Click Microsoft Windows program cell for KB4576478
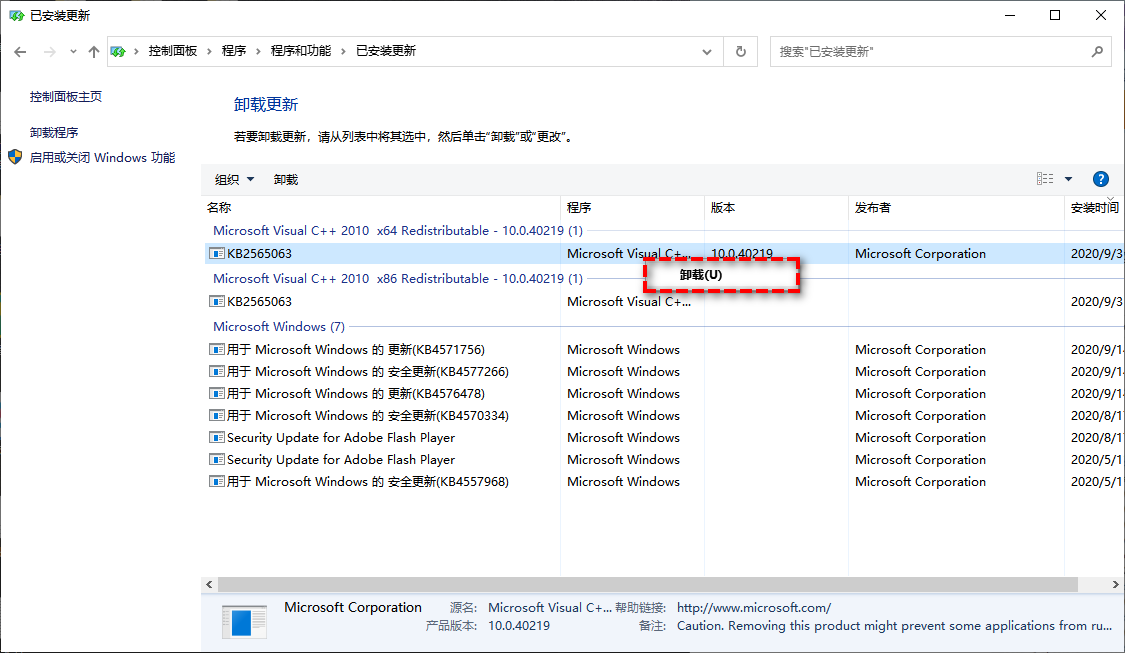Viewport: 1125px width, 653px height. pos(623,393)
